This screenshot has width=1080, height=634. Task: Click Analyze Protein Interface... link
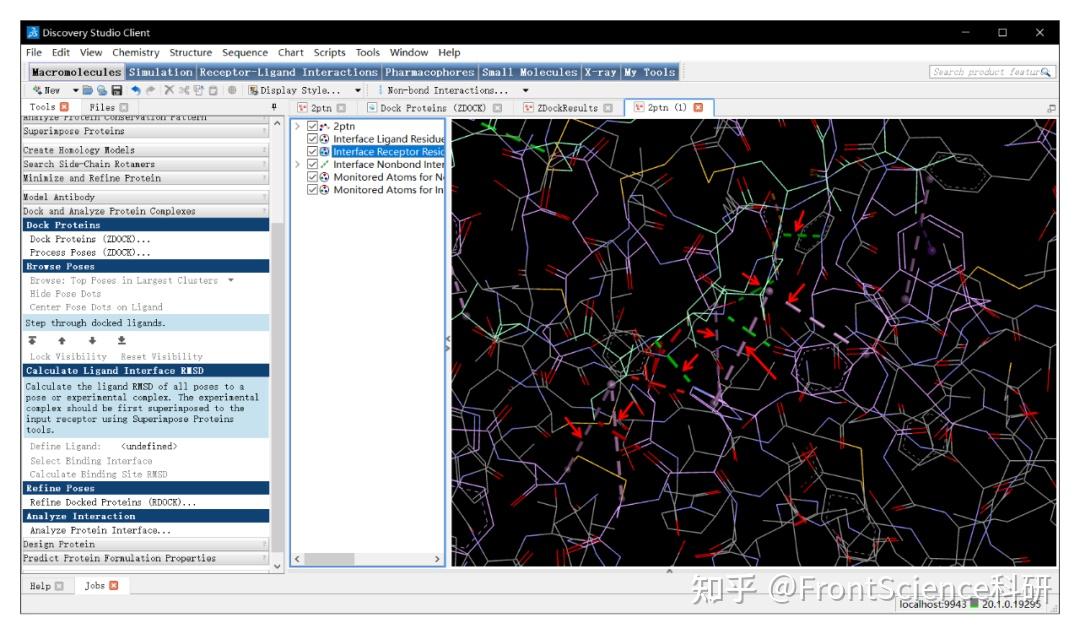[100, 531]
